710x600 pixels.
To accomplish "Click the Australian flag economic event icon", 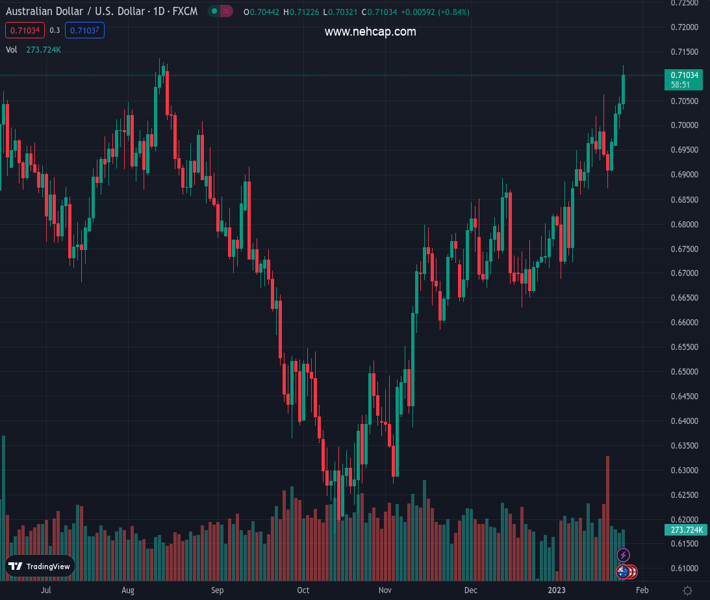I will [x=623, y=572].
